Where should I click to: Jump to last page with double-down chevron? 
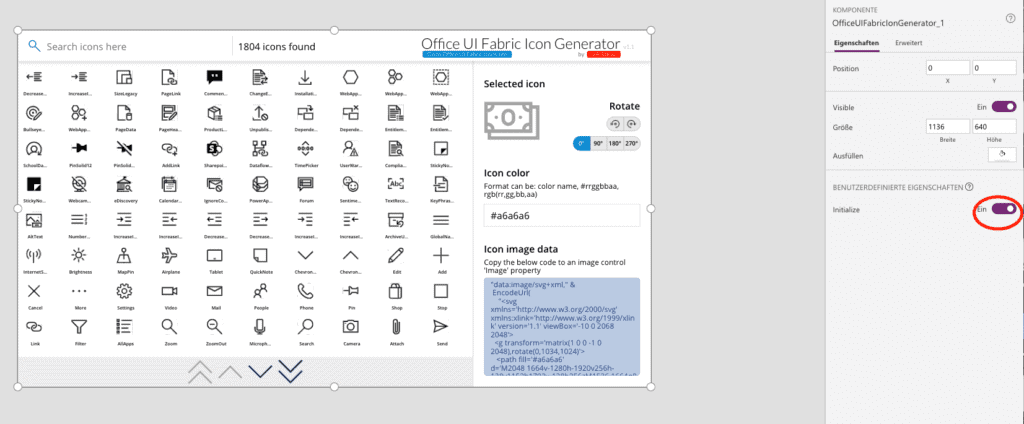(290, 371)
